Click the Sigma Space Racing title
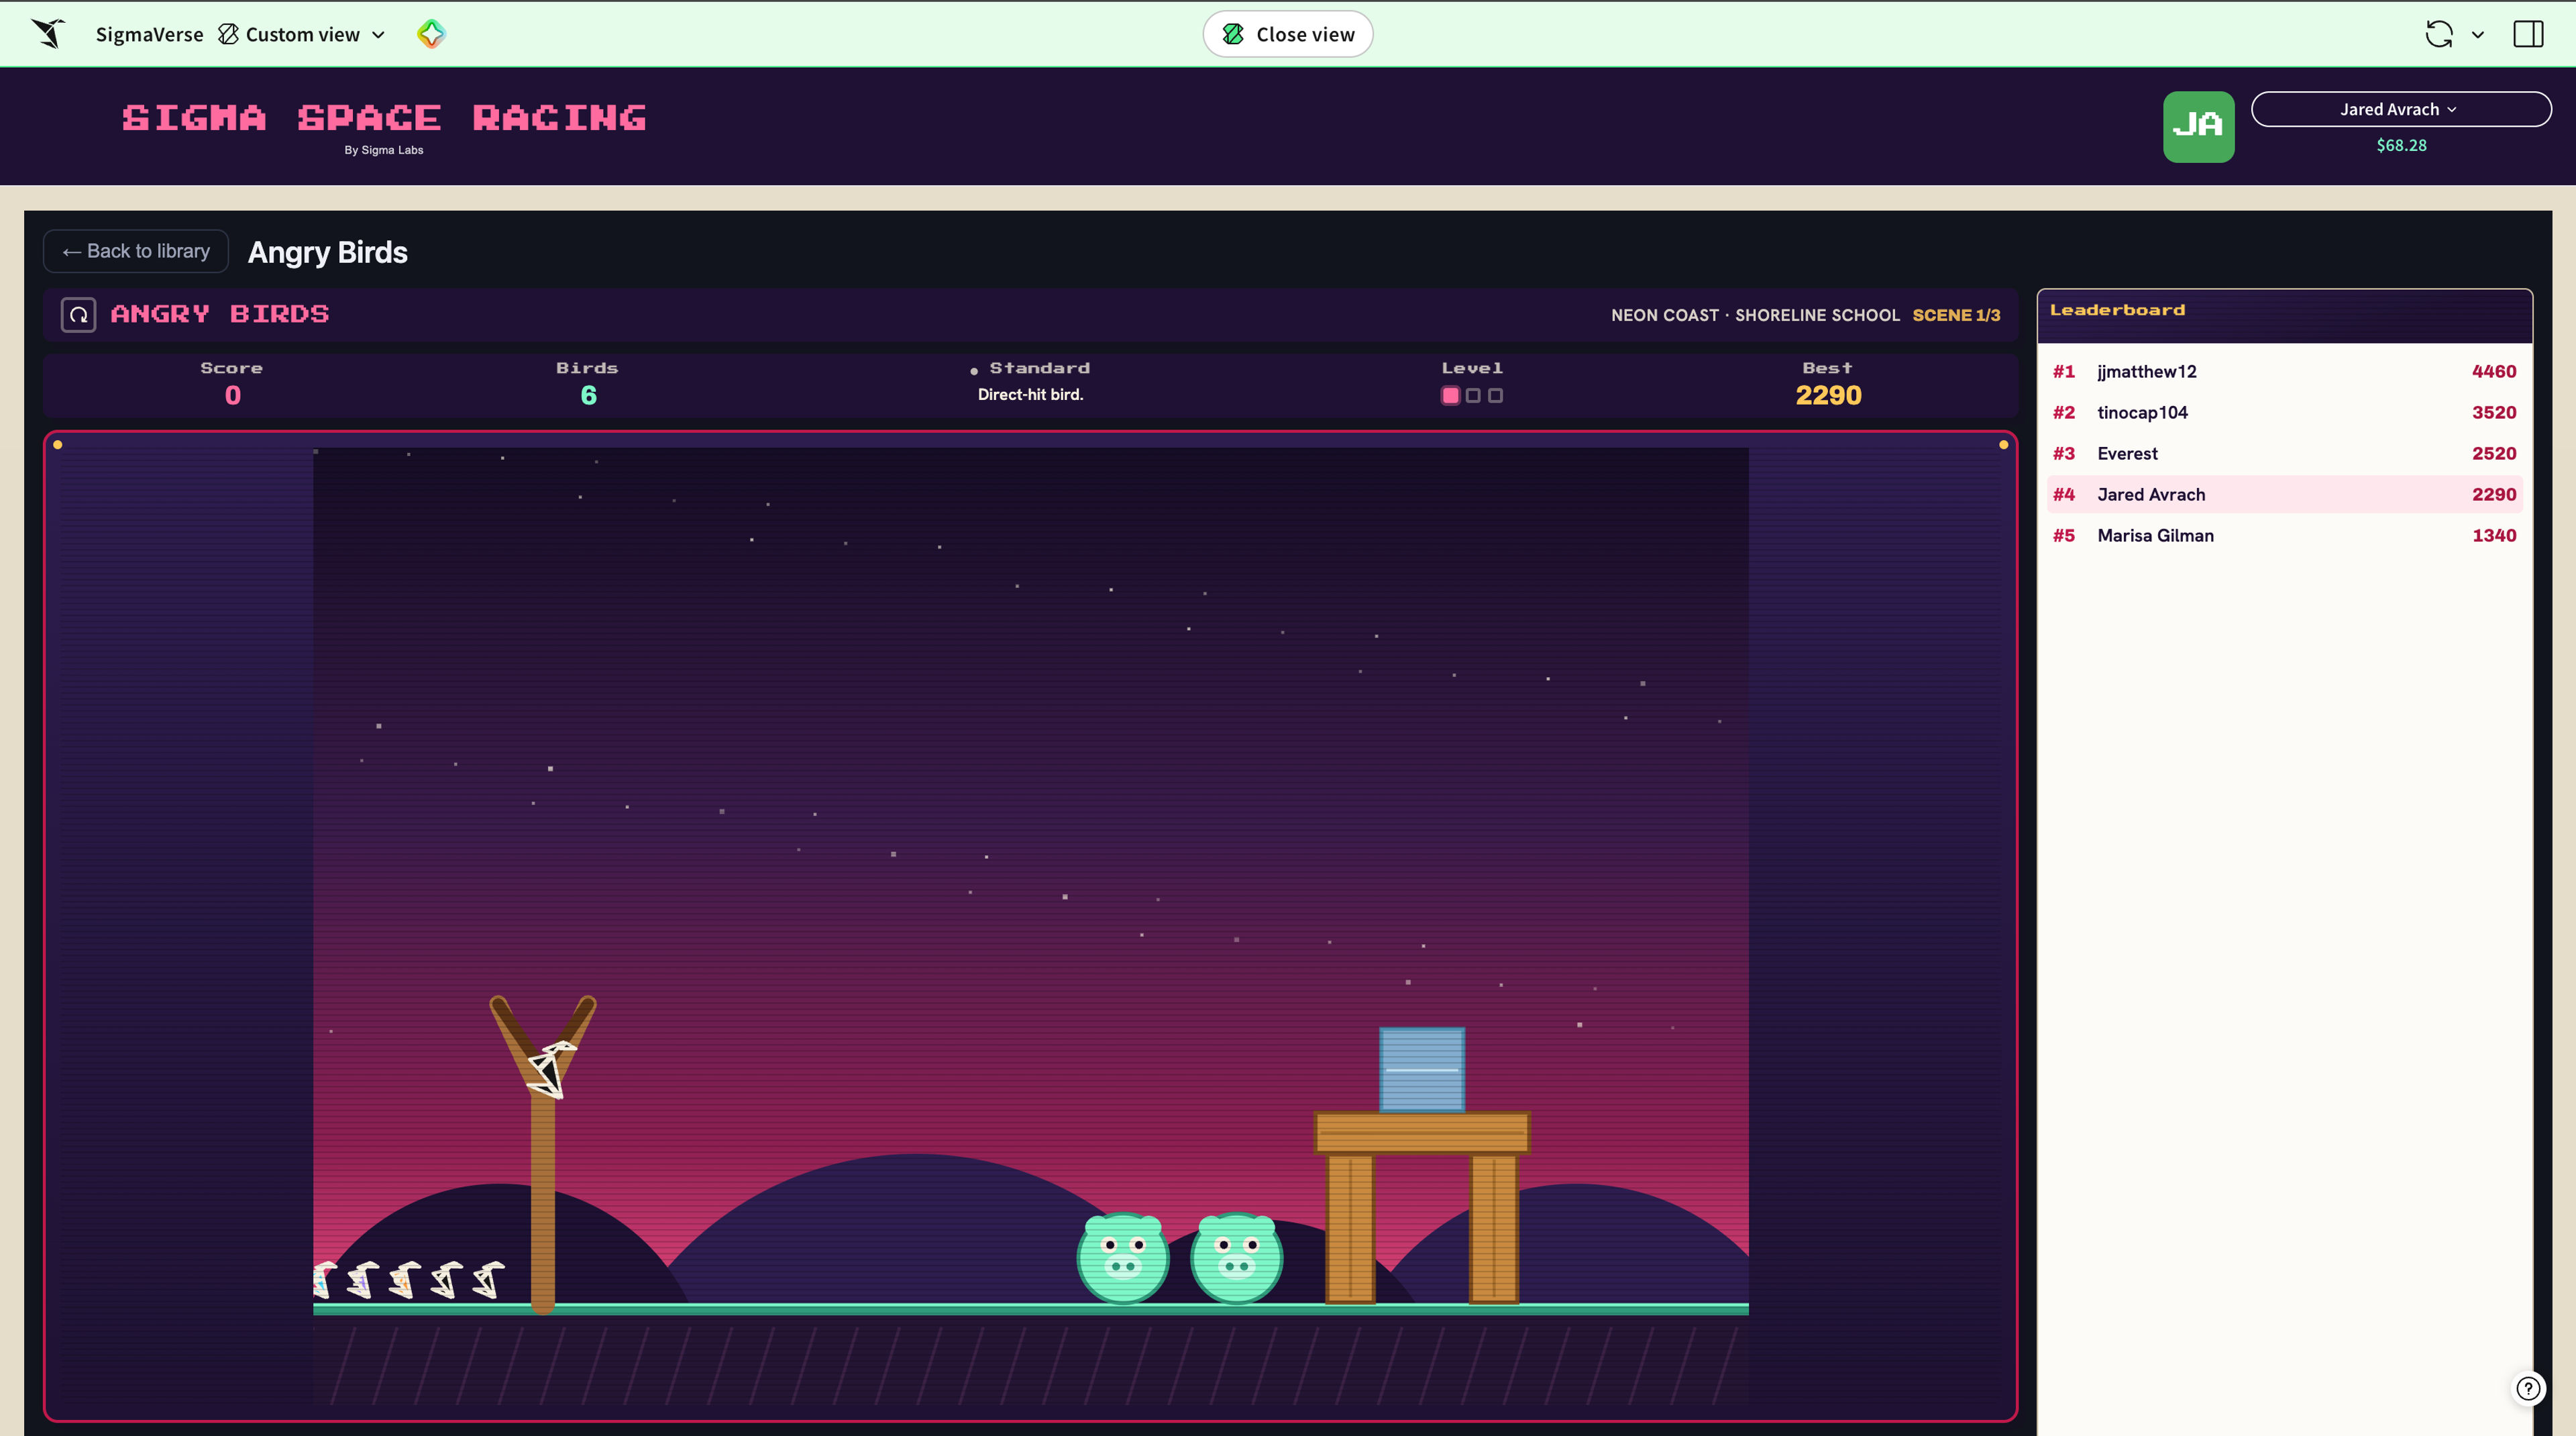Image resolution: width=2576 pixels, height=1436 pixels. coord(384,118)
